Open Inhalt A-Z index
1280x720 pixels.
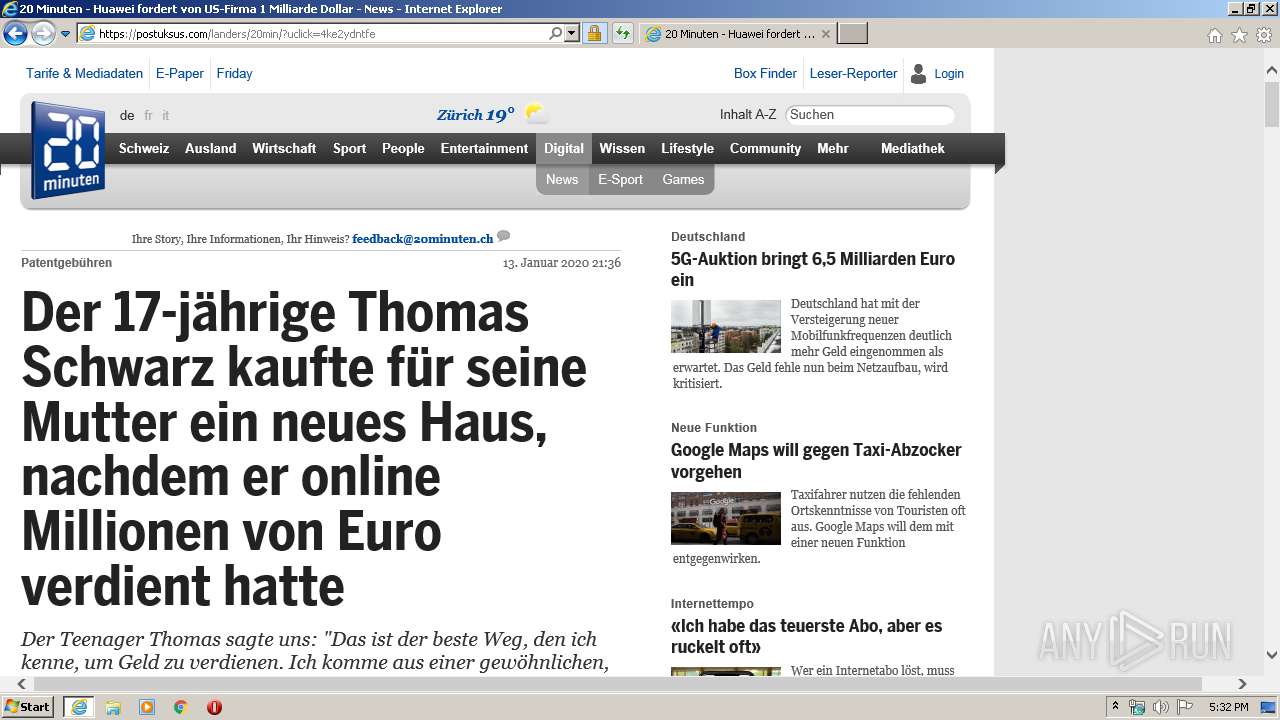(748, 114)
